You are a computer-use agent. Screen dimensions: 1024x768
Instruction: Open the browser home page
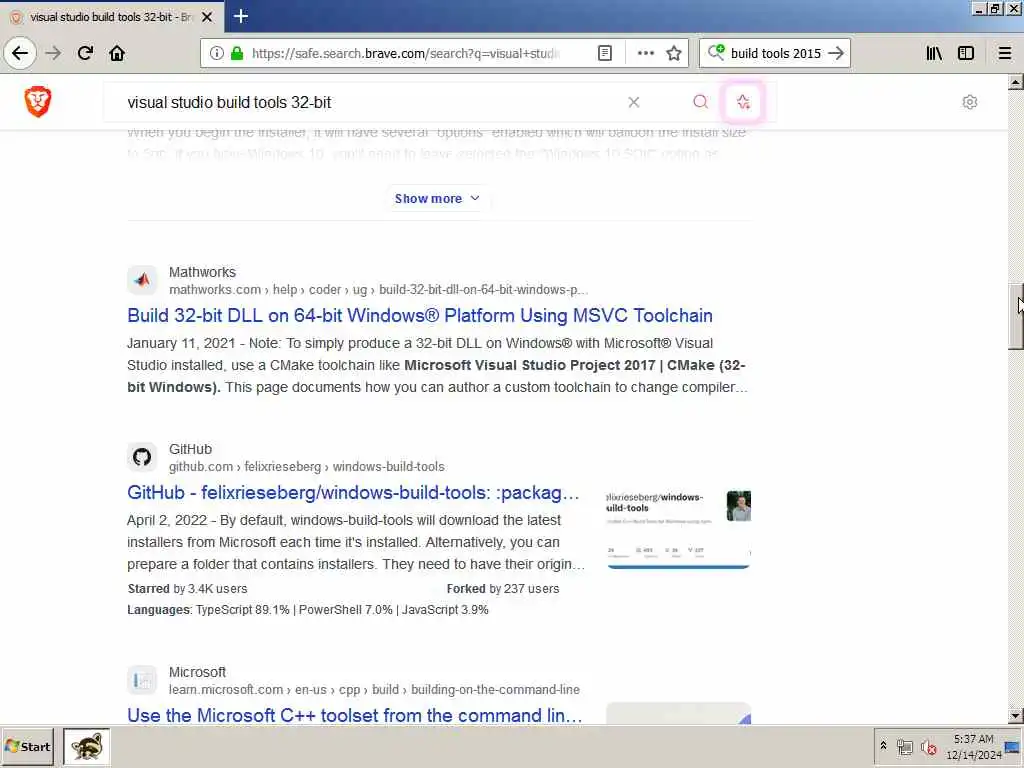[x=117, y=53]
